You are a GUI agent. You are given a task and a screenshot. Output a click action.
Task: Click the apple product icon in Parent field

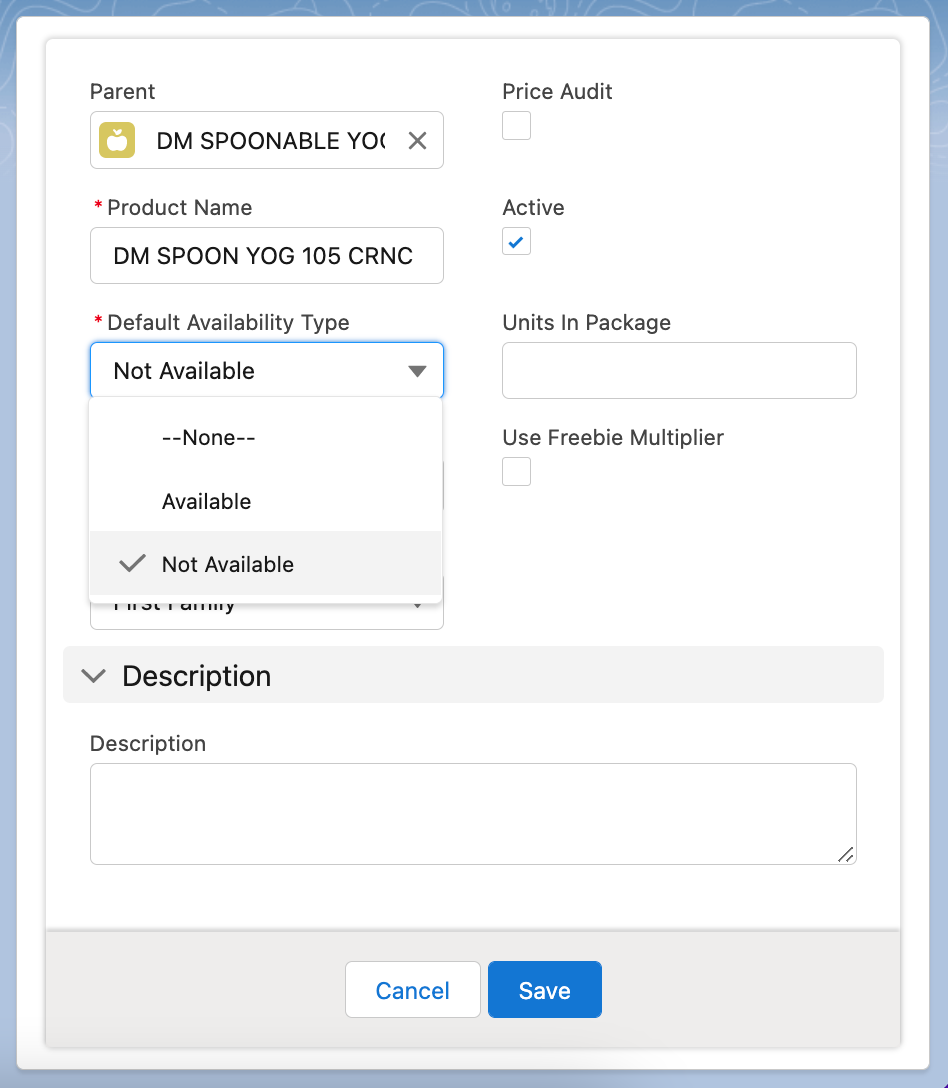(117, 141)
